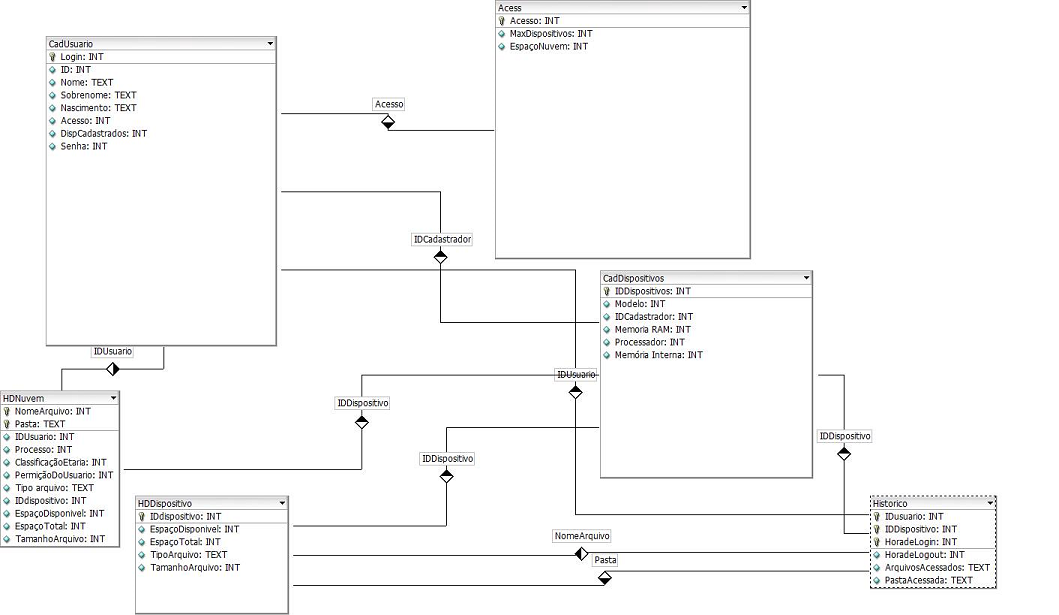Click the primary key icon next to Acesso: INT

coord(502,20)
